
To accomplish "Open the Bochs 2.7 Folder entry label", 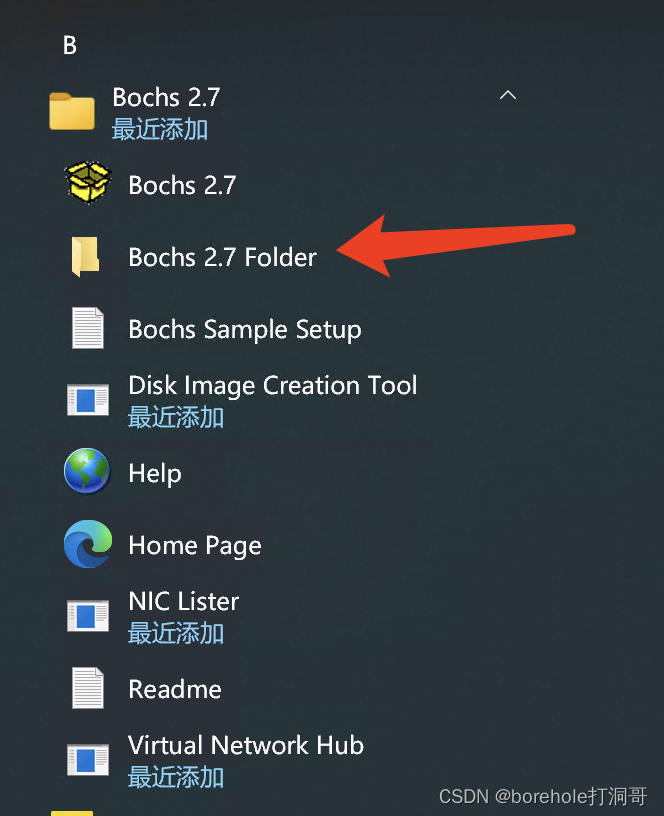I will pos(222,257).
